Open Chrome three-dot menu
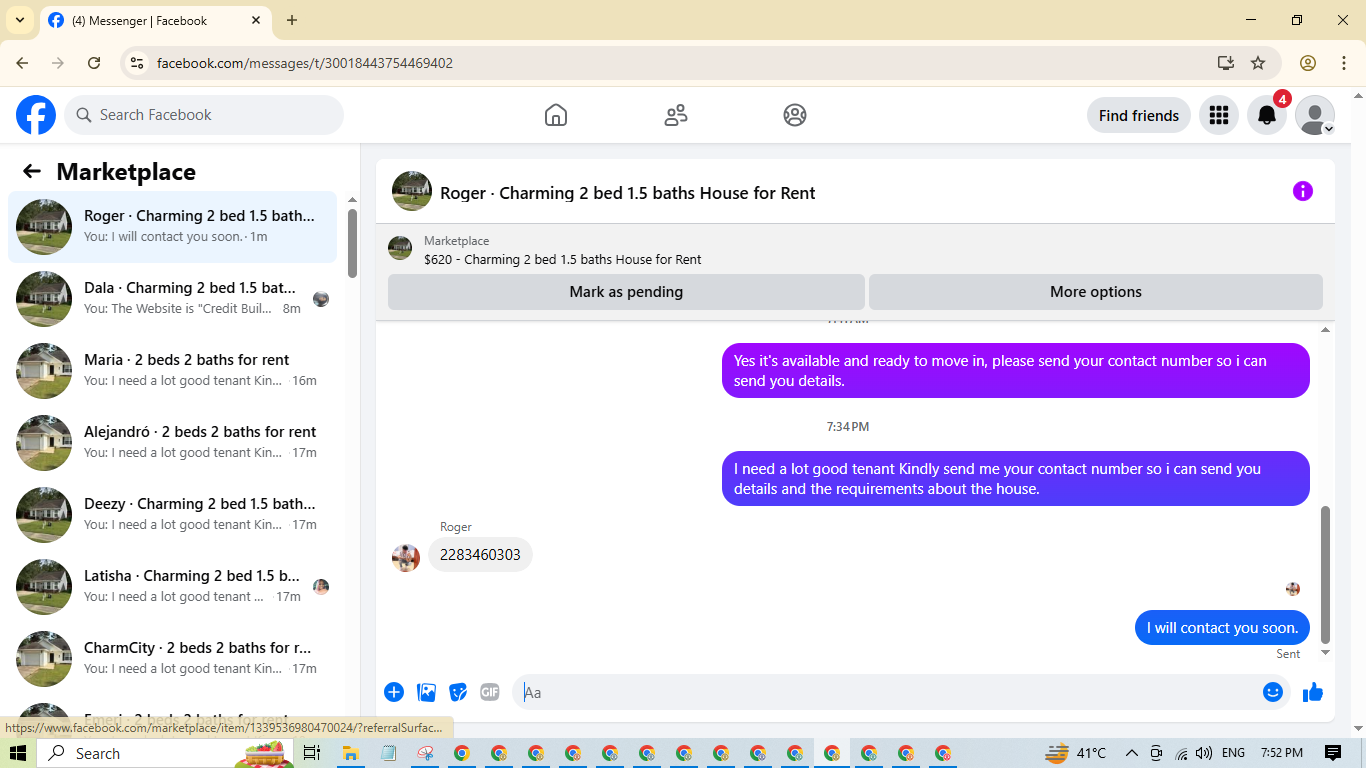Screen dimensions: 1366x768 pyautogui.click(x=1344, y=63)
